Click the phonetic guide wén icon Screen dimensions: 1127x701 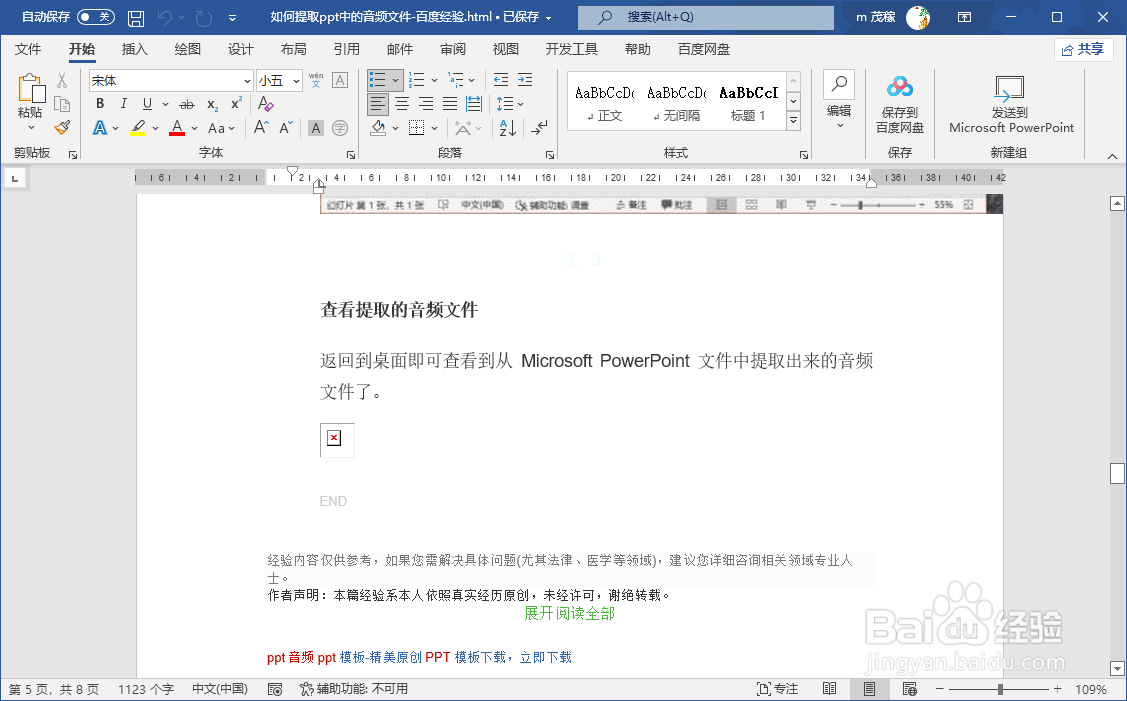click(316, 80)
